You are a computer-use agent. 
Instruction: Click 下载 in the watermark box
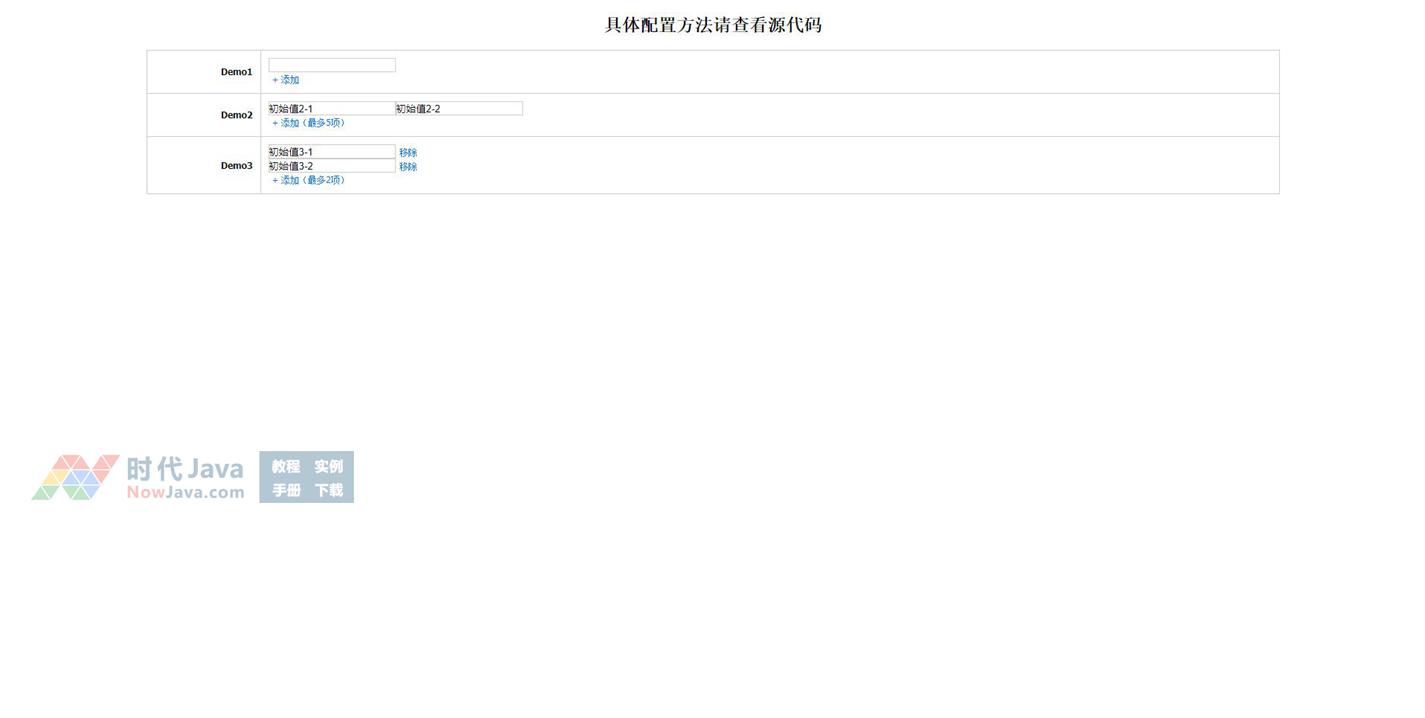(x=328, y=490)
